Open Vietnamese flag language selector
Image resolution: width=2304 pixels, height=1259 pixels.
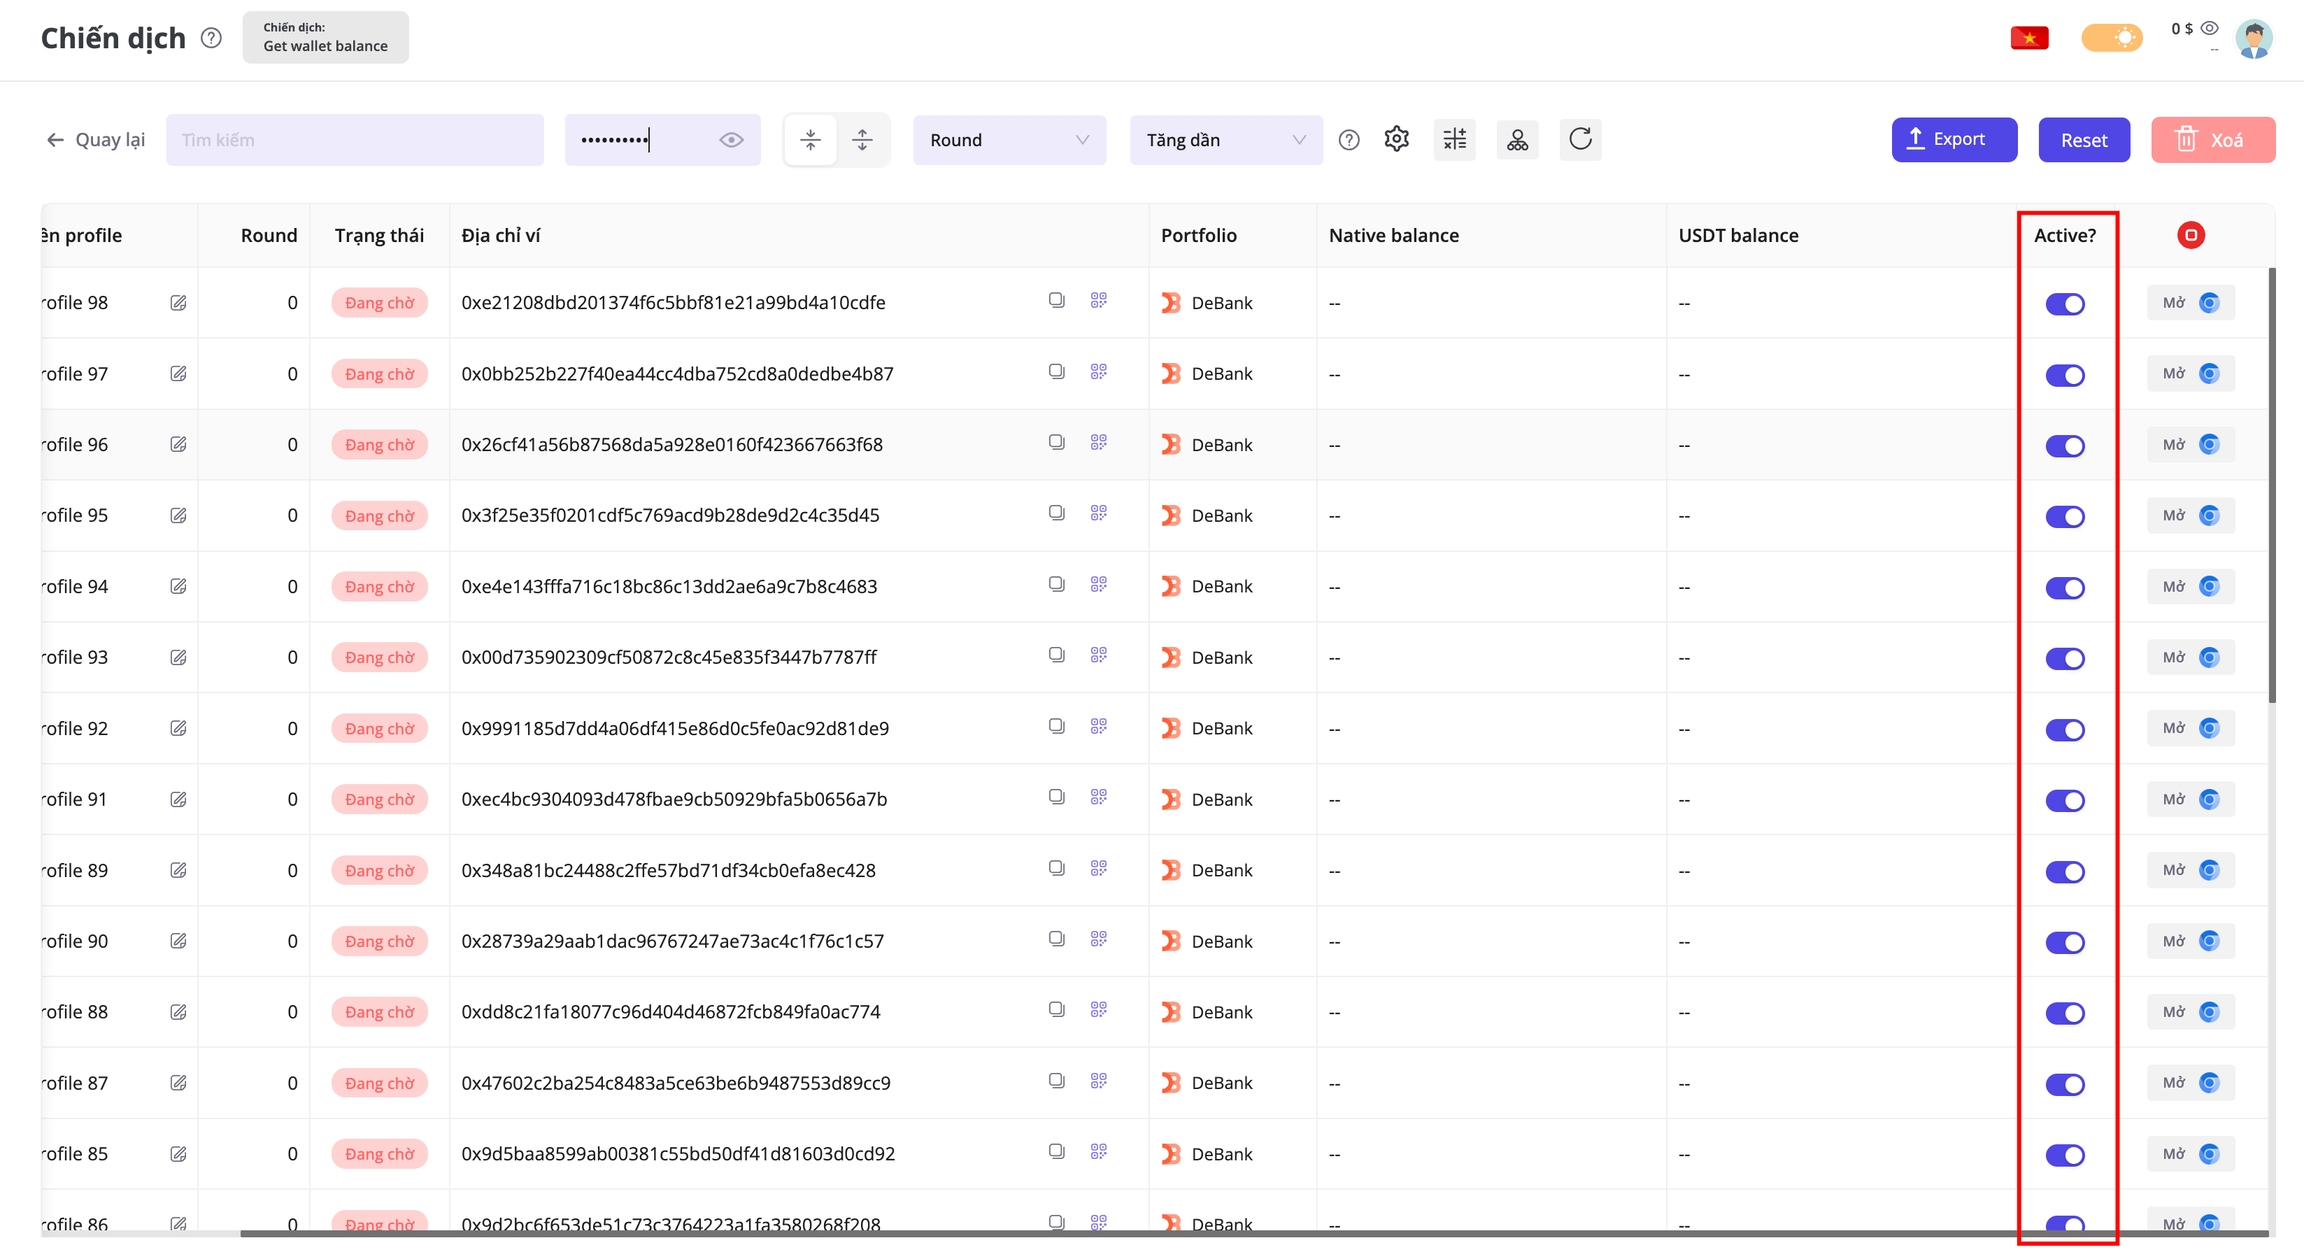[2029, 38]
